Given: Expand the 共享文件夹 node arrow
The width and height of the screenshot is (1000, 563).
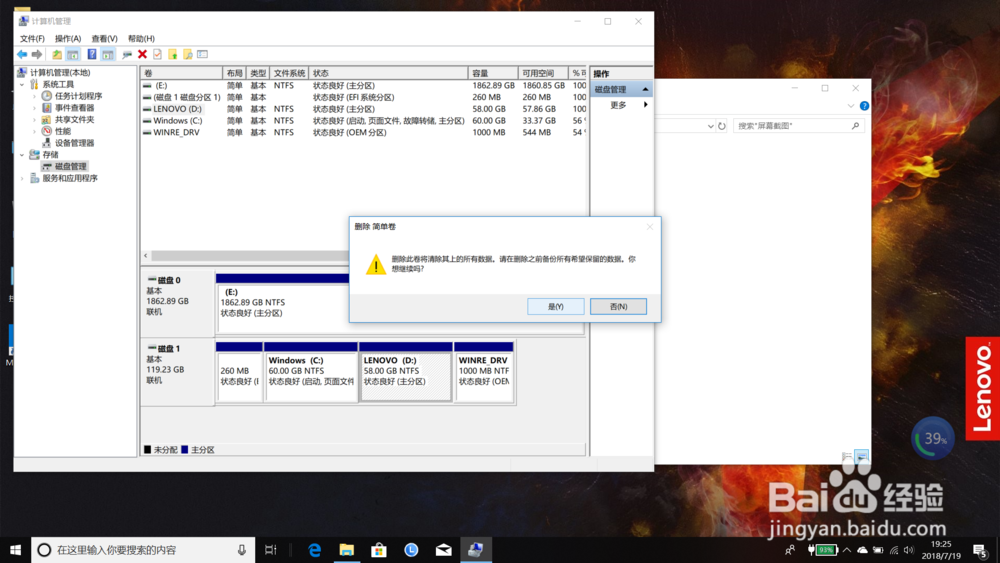Looking at the screenshot, I should [x=34, y=120].
